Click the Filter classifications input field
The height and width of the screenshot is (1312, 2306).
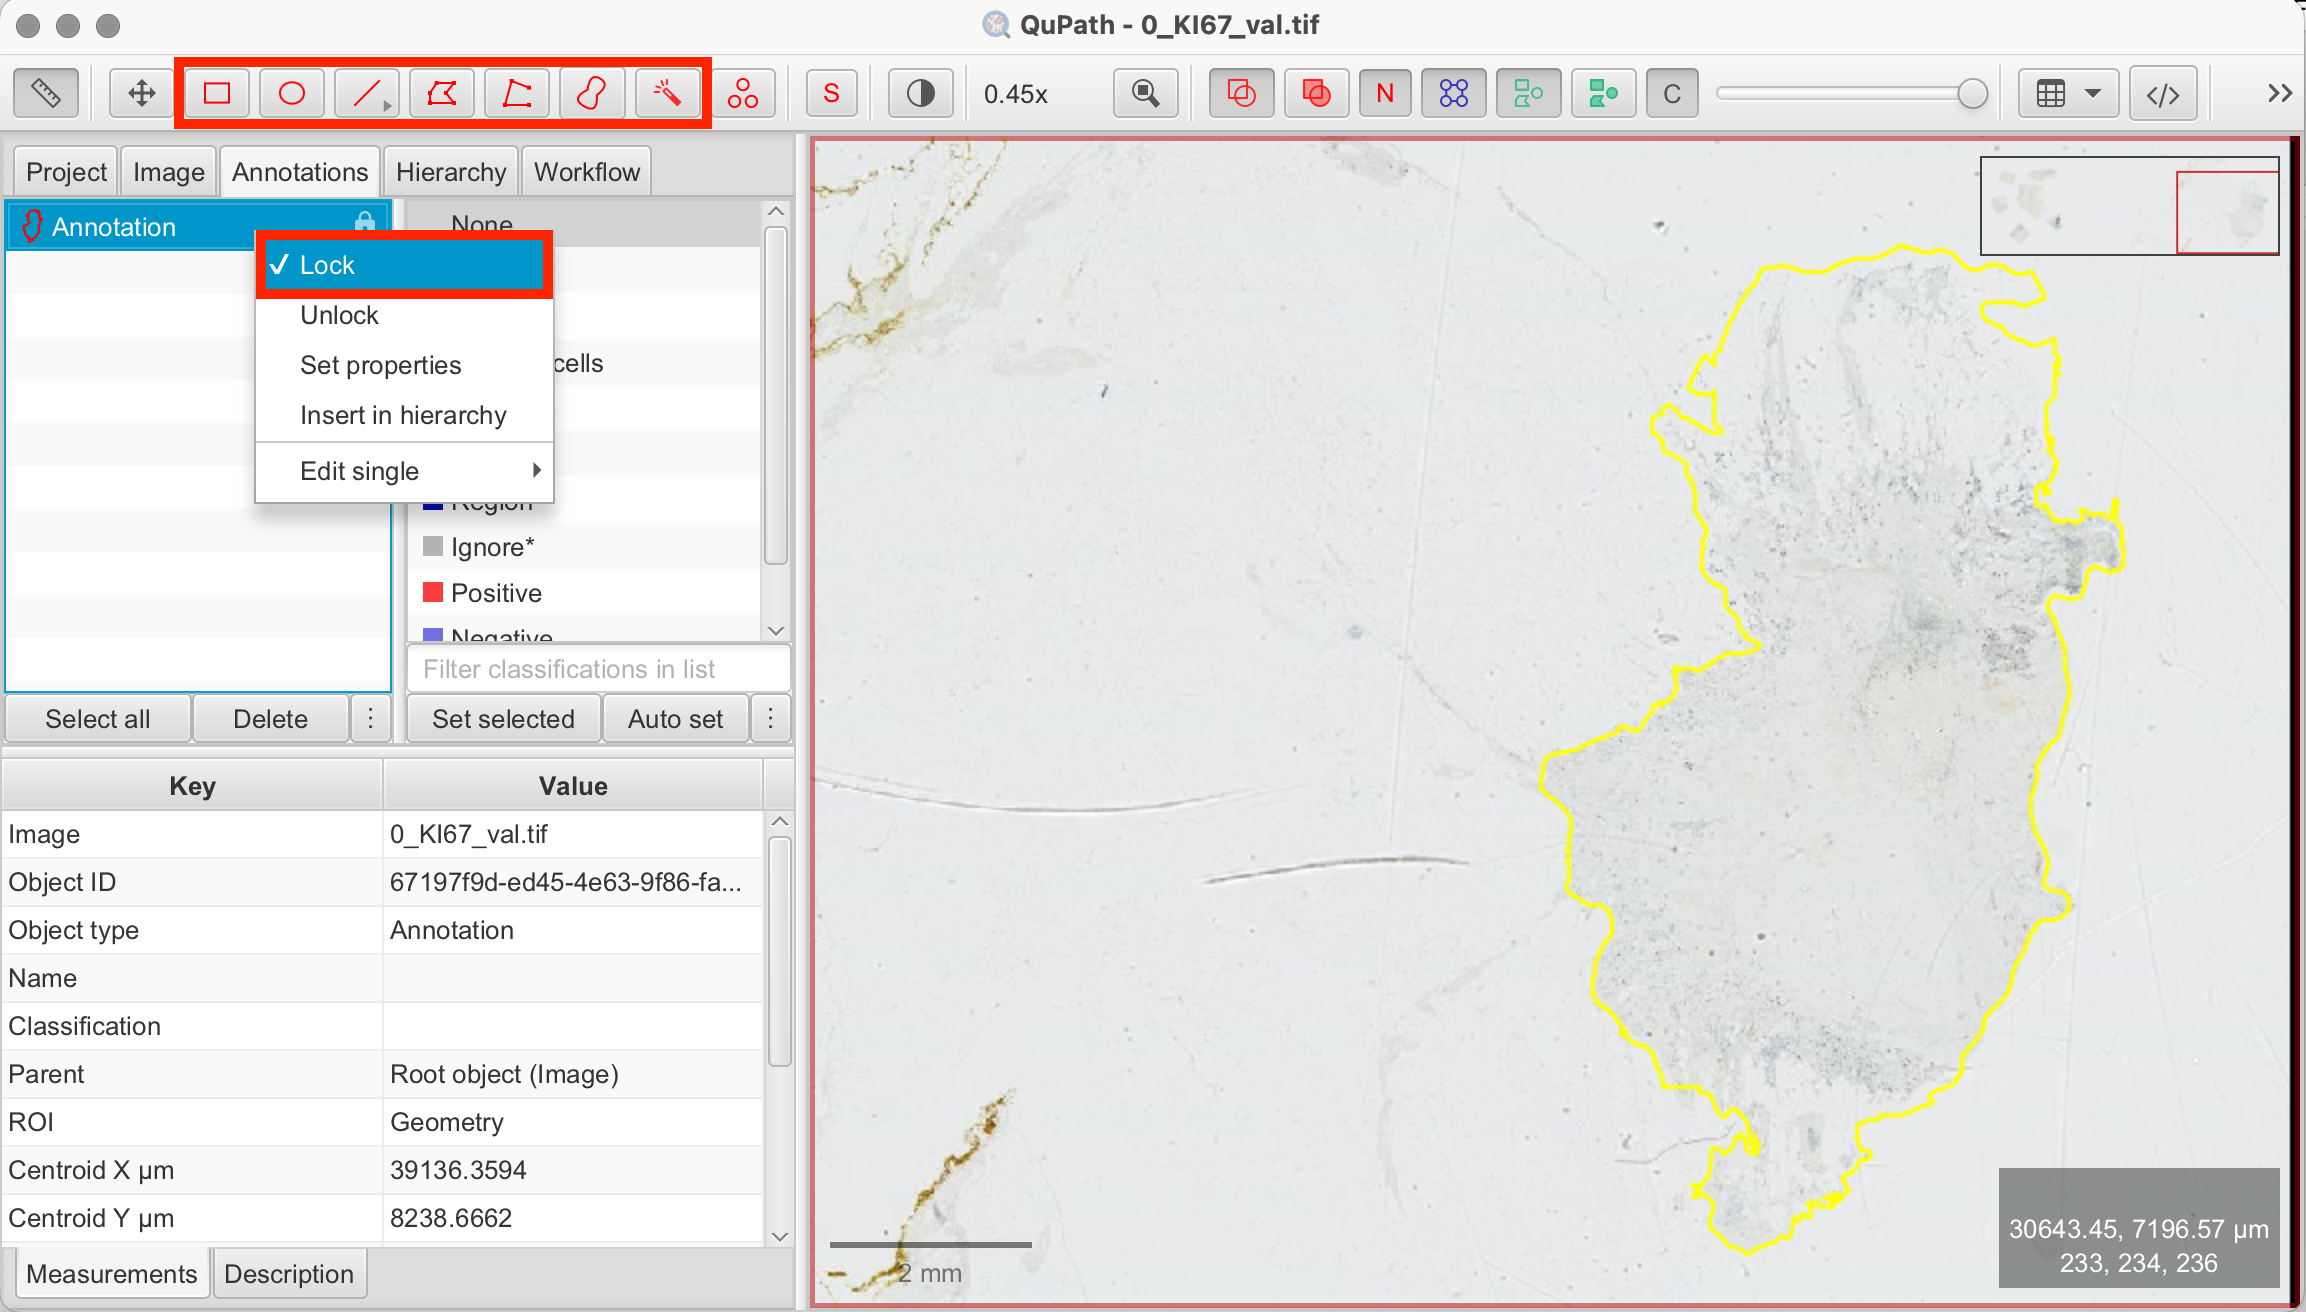597,669
